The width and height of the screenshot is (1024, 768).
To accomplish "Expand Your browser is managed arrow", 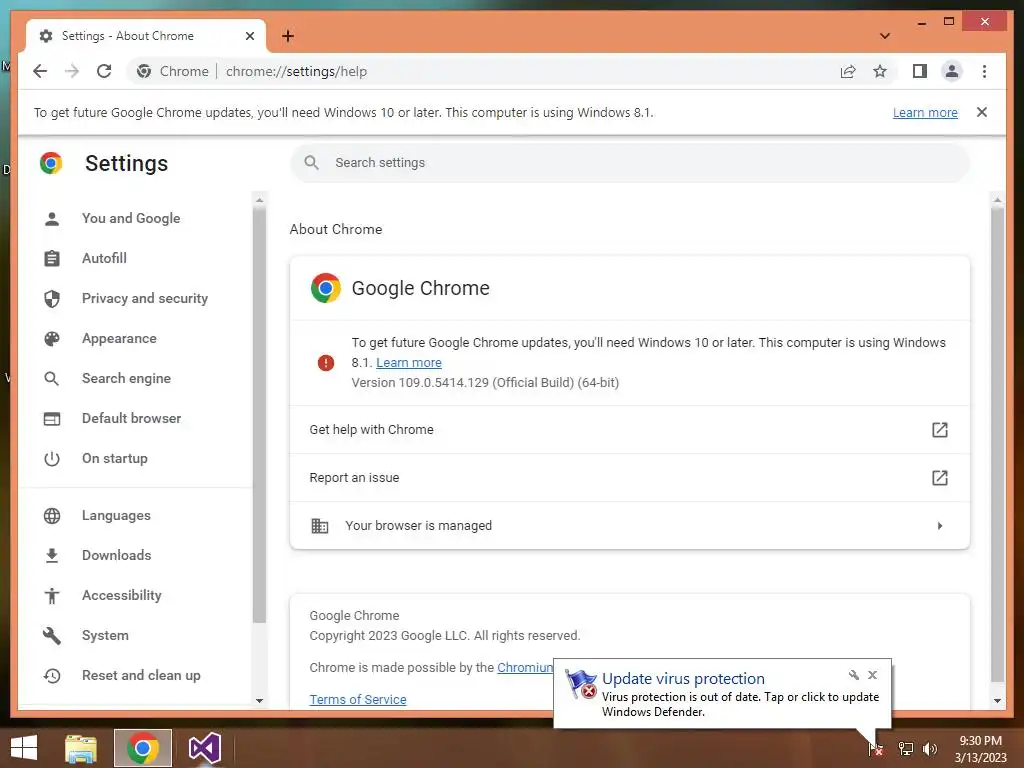I will (x=940, y=526).
